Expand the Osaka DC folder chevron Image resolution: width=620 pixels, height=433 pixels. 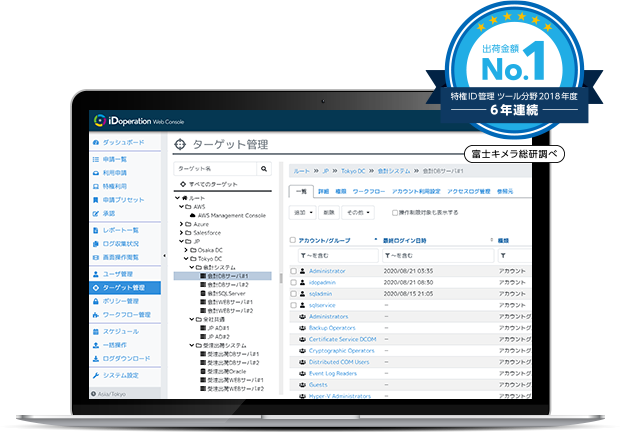click(x=186, y=250)
